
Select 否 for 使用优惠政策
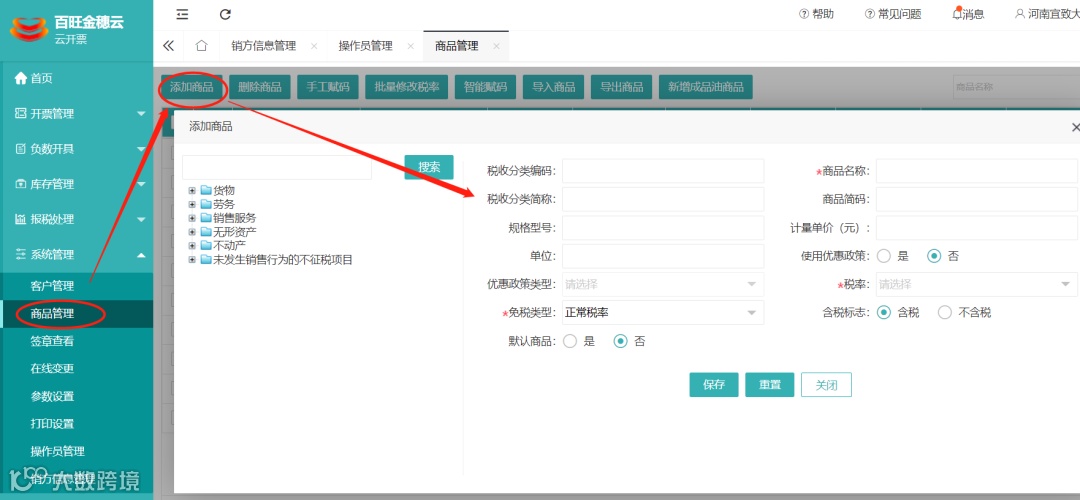pyautogui.click(x=934, y=256)
